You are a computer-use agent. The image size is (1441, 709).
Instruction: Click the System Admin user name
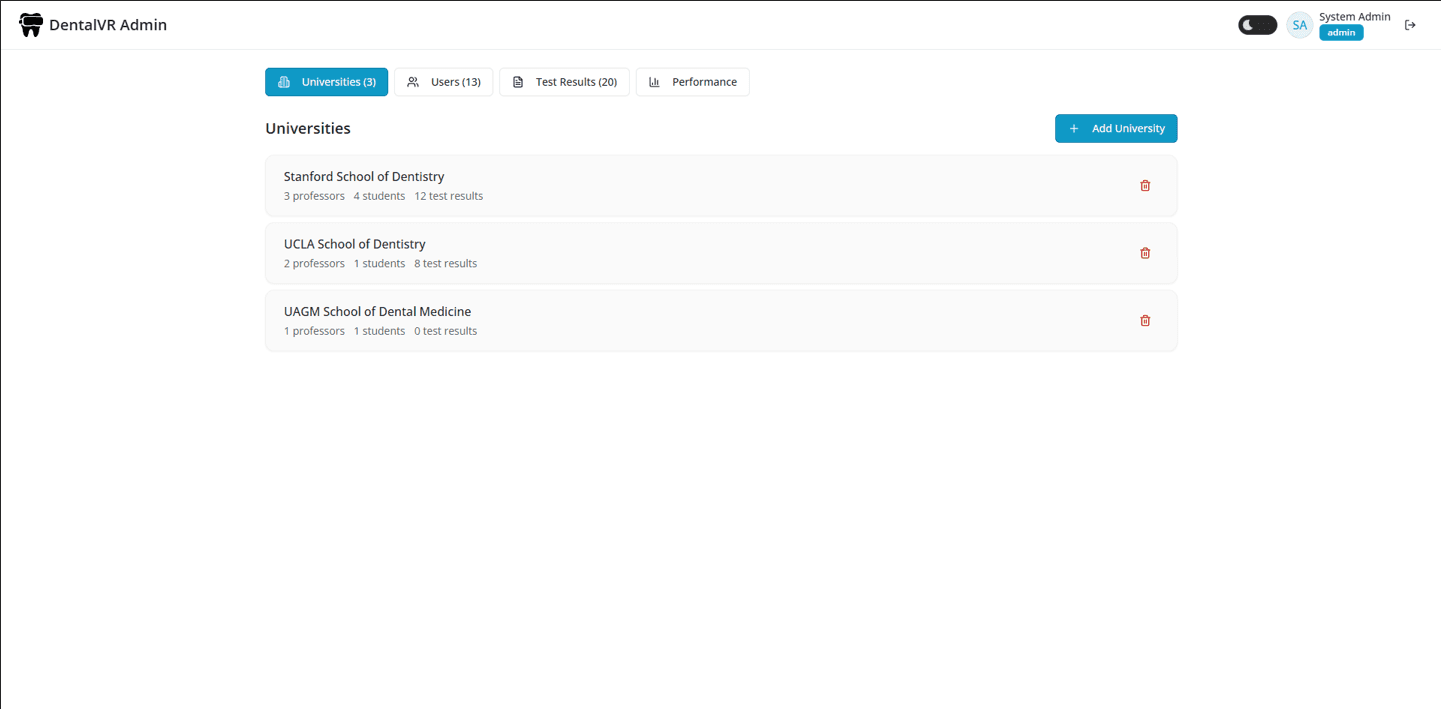pos(1355,17)
